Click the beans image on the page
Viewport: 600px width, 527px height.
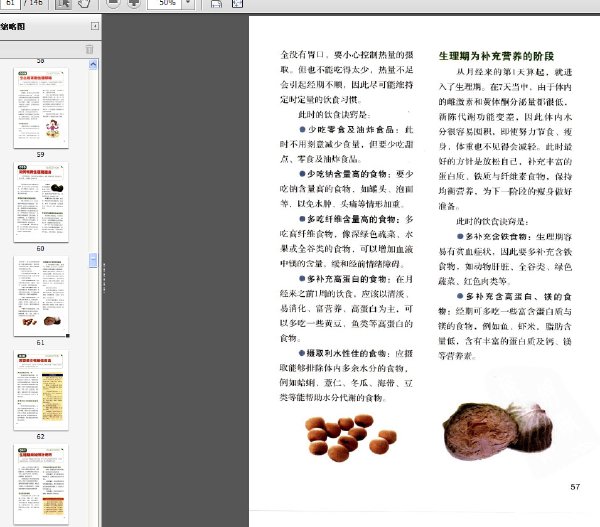(x=350, y=438)
